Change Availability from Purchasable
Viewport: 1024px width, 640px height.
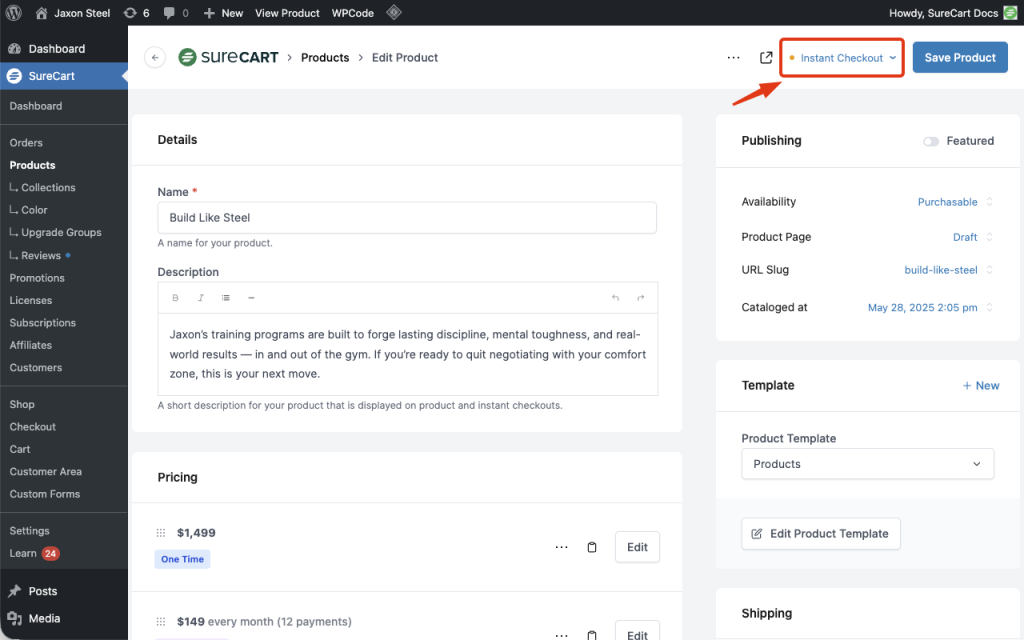pyautogui.click(x=955, y=202)
